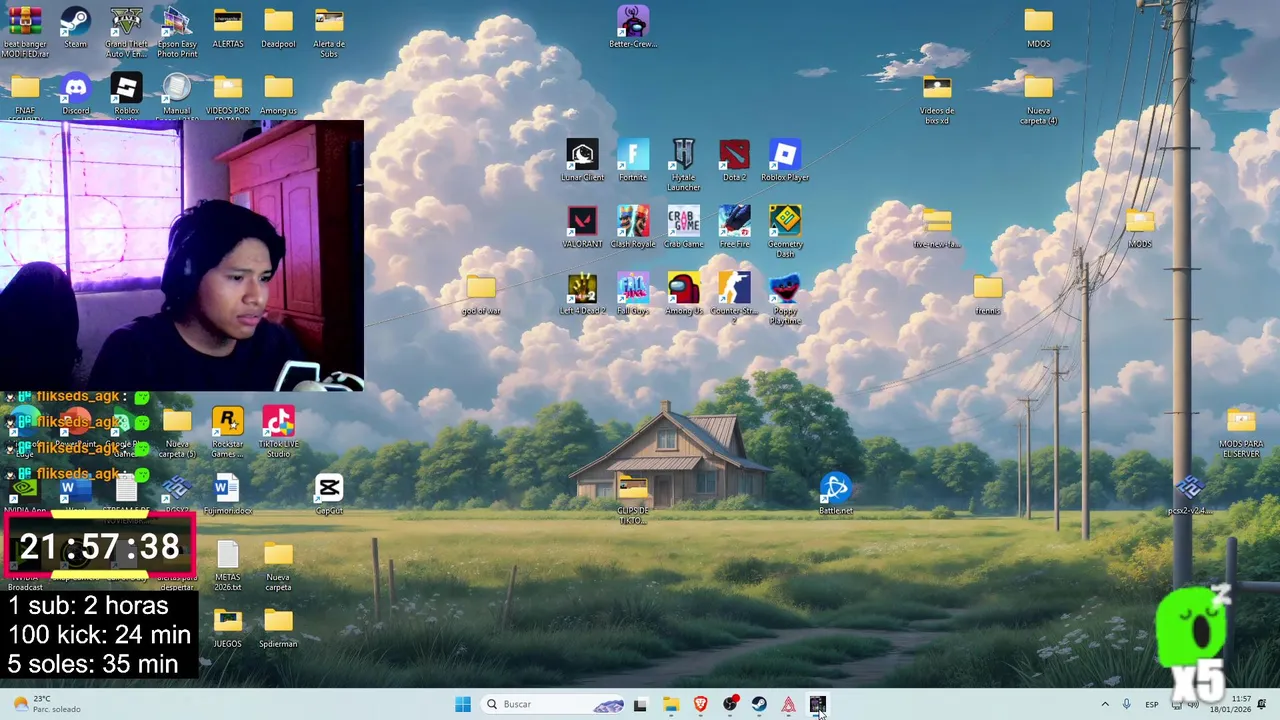Open the ALERTAS folder
Screen dimensions: 1280x720
coord(228,28)
